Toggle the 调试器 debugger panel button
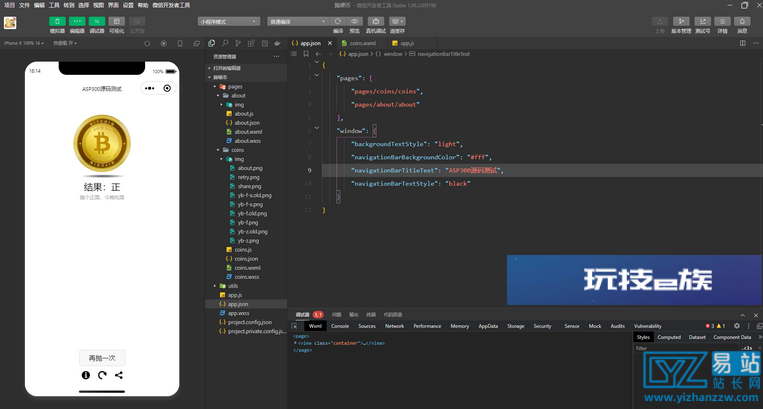Image resolution: width=763 pixels, height=409 pixels. [97, 21]
